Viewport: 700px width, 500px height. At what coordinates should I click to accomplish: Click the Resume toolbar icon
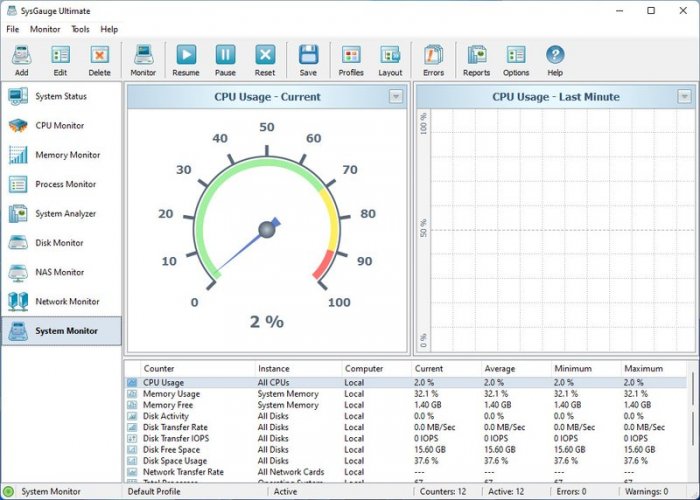186,56
